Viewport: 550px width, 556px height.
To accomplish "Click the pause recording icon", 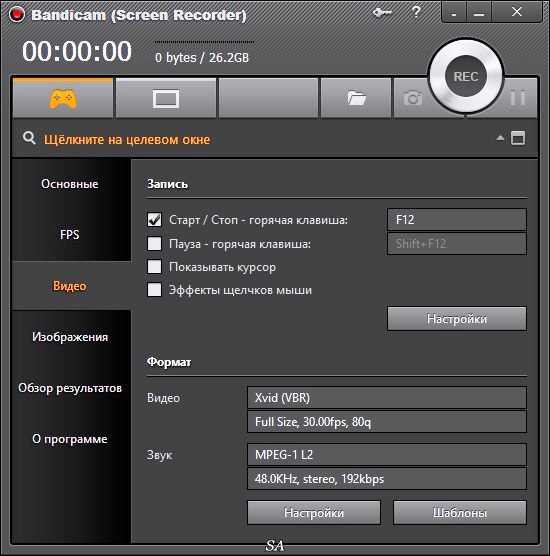I will [518, 98].
